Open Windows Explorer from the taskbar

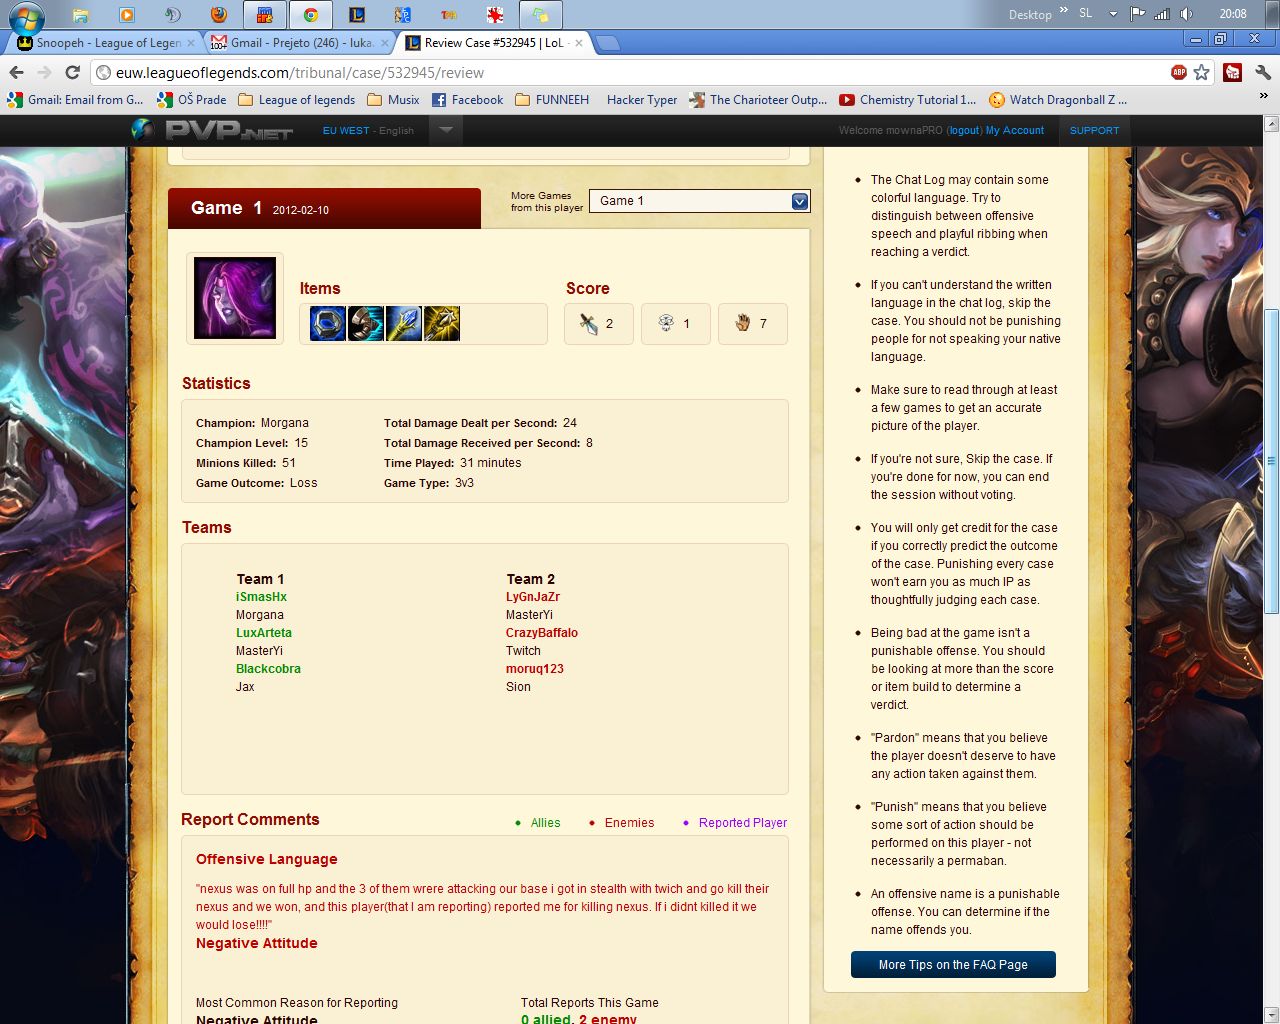click(x=81, y=15)
